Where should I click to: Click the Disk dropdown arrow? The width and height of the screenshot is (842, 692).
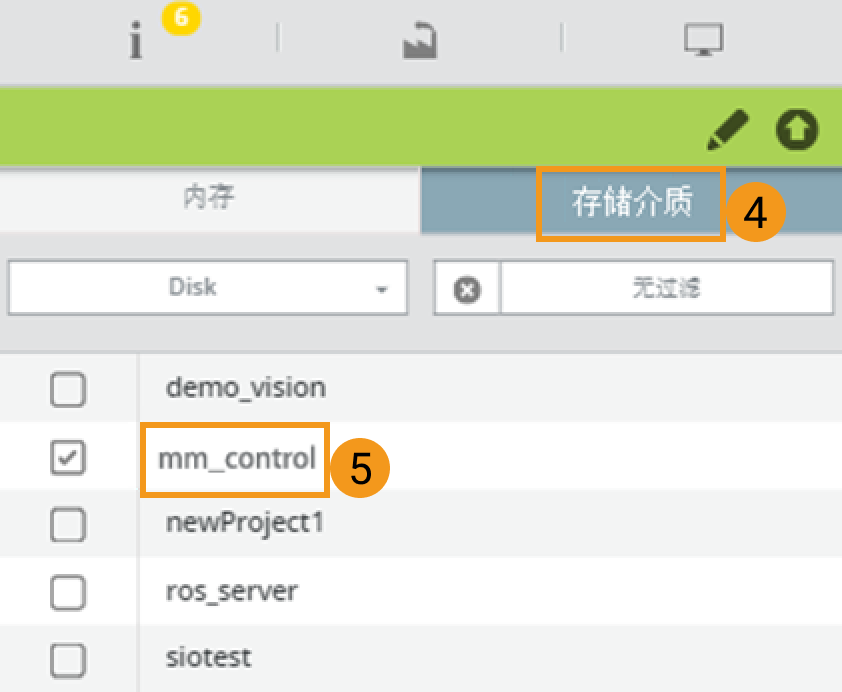coord(381,289)
